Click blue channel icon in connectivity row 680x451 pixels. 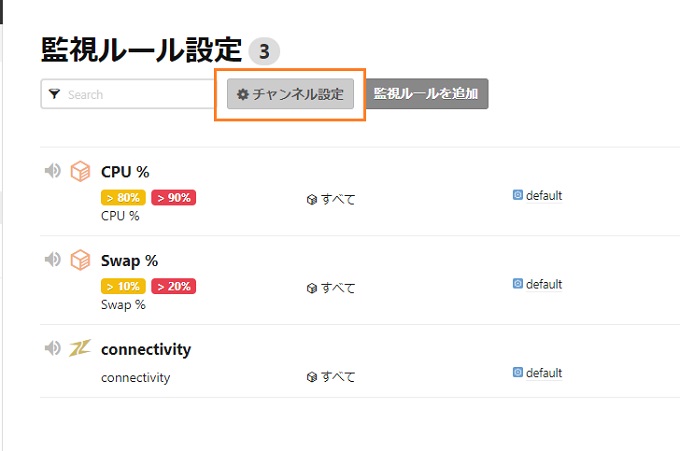coord(518,372)
